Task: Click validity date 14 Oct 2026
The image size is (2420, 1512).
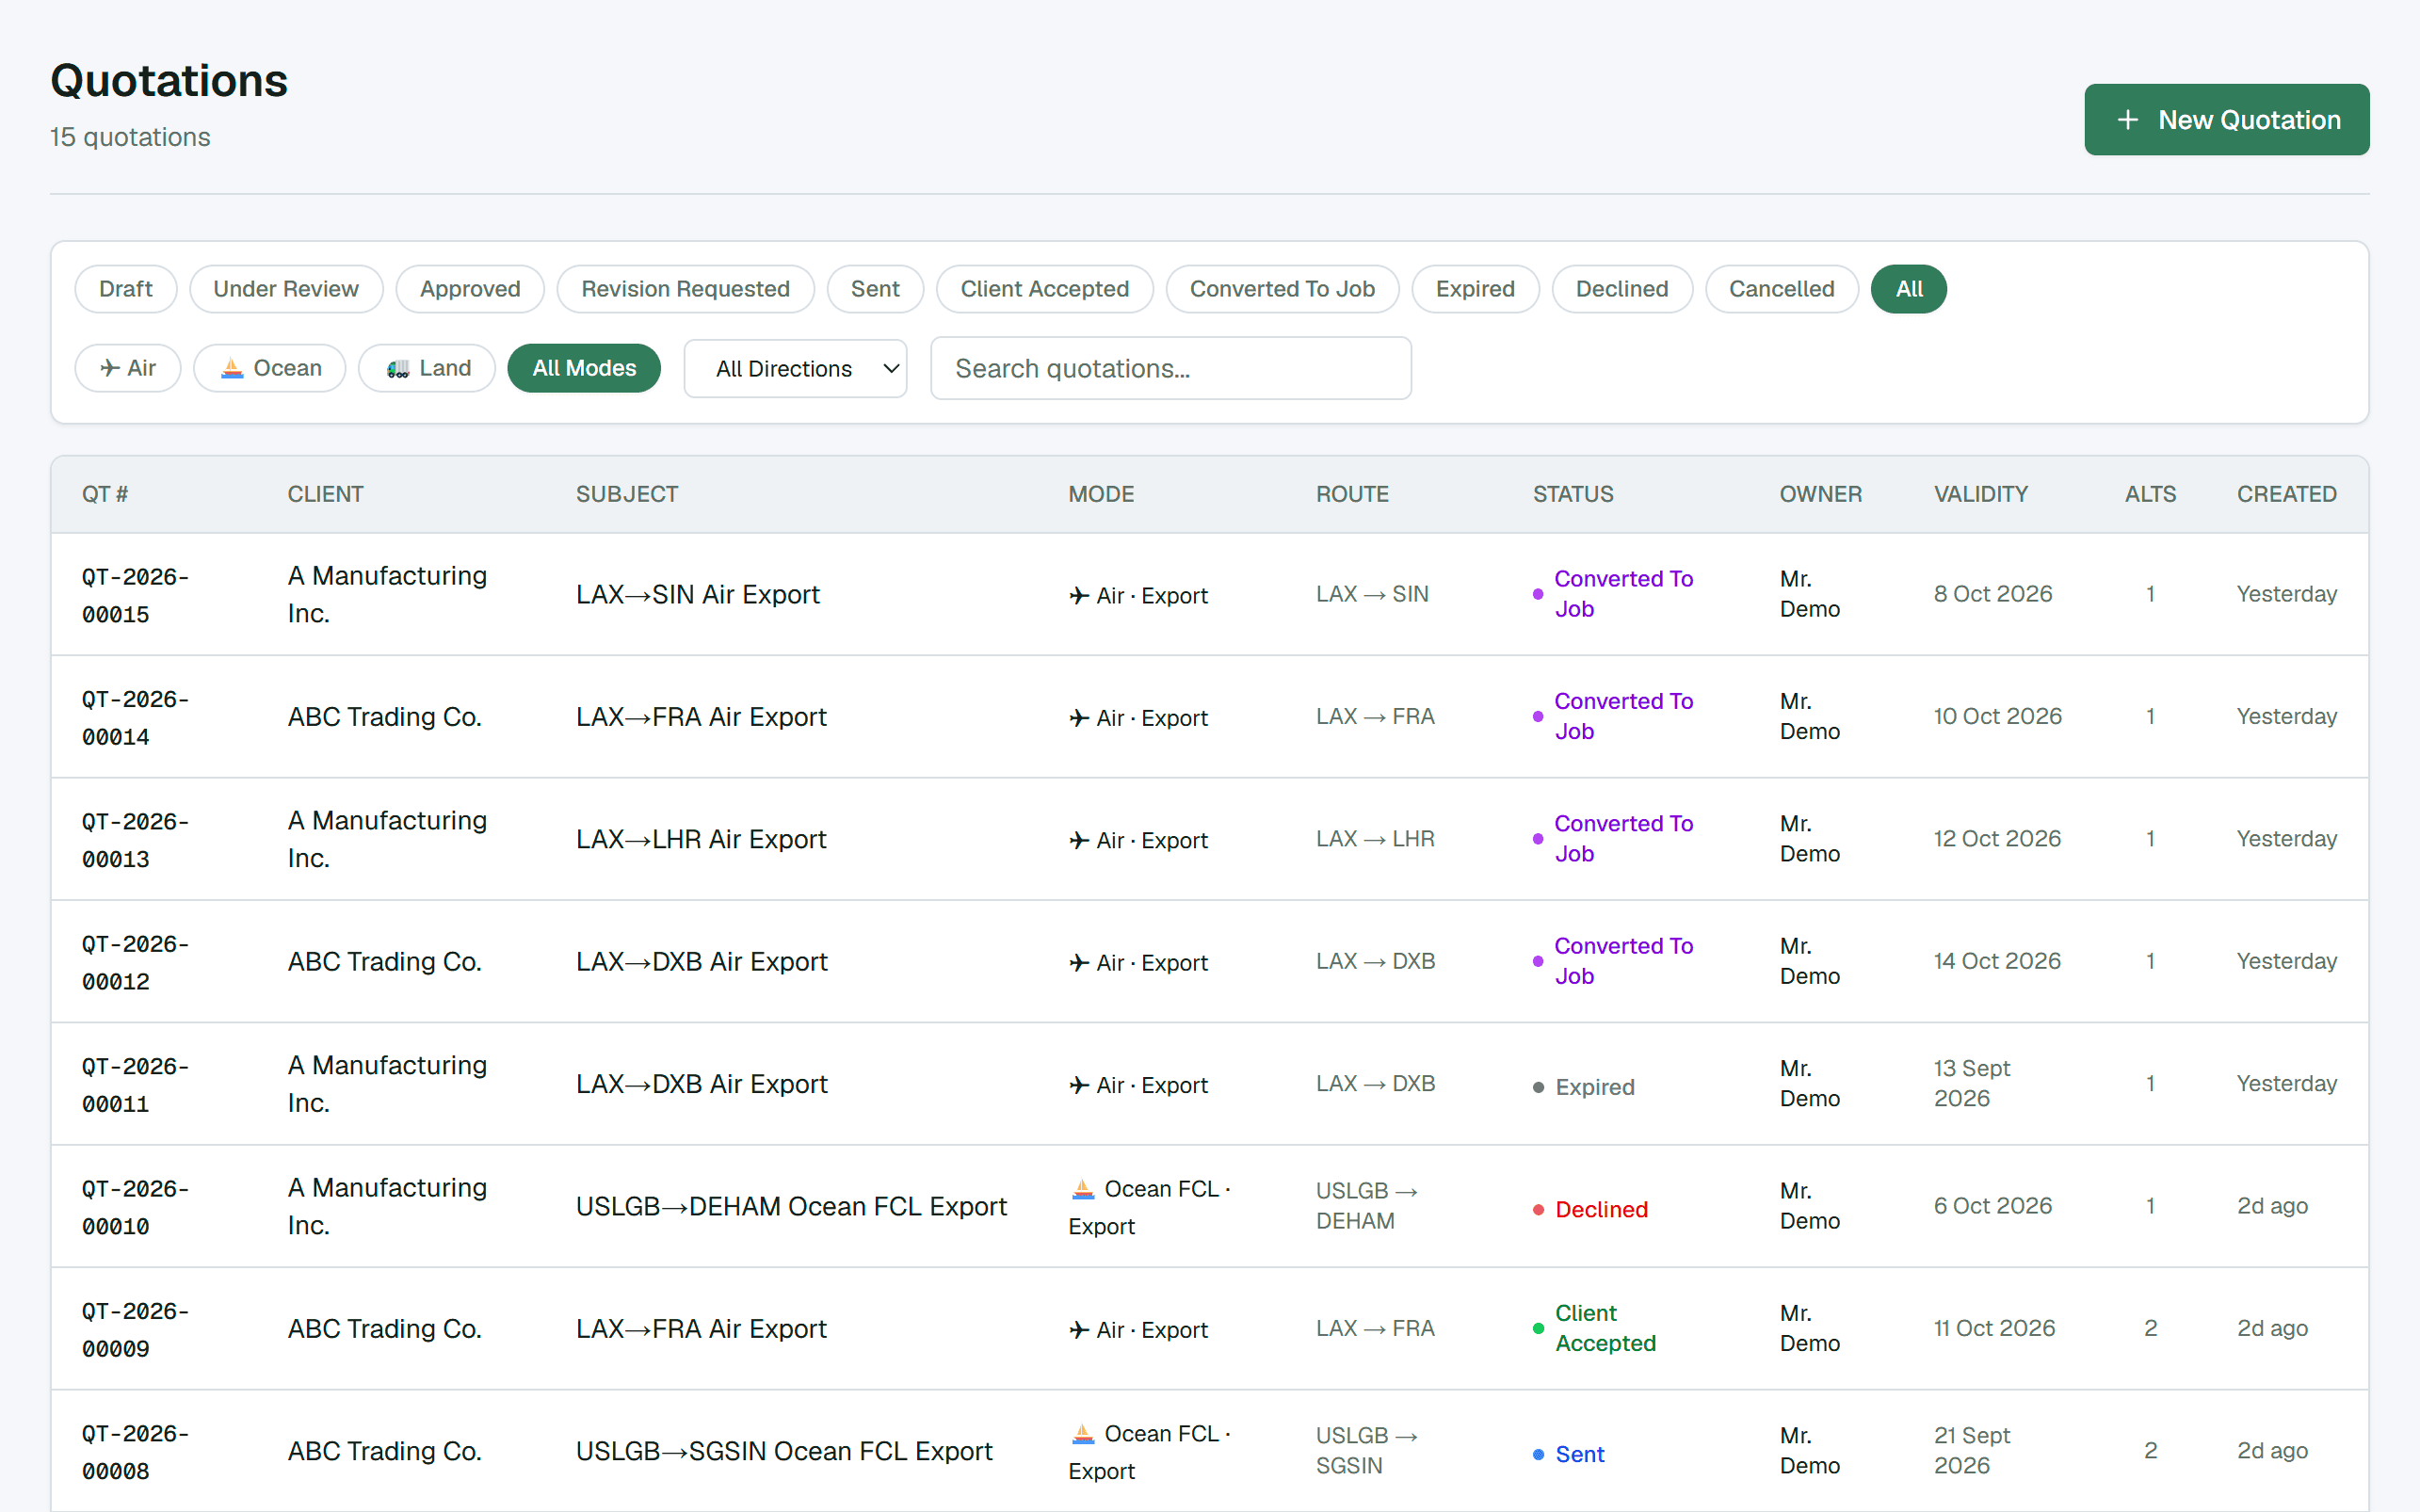Action: [x=1997, y=961]
